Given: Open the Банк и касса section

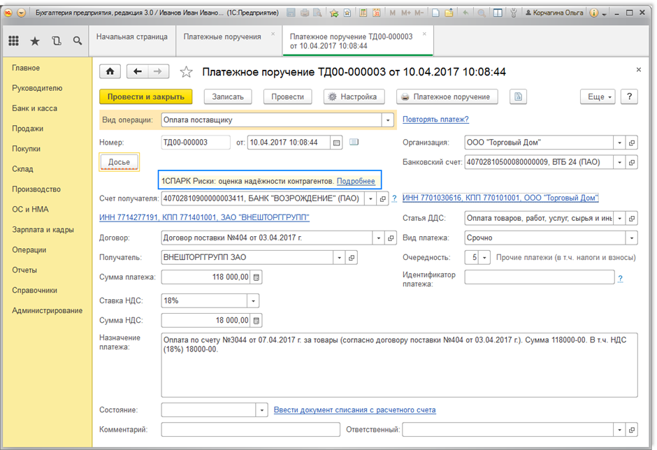Looking at the screenshot, I should click(x=35, y=109).
